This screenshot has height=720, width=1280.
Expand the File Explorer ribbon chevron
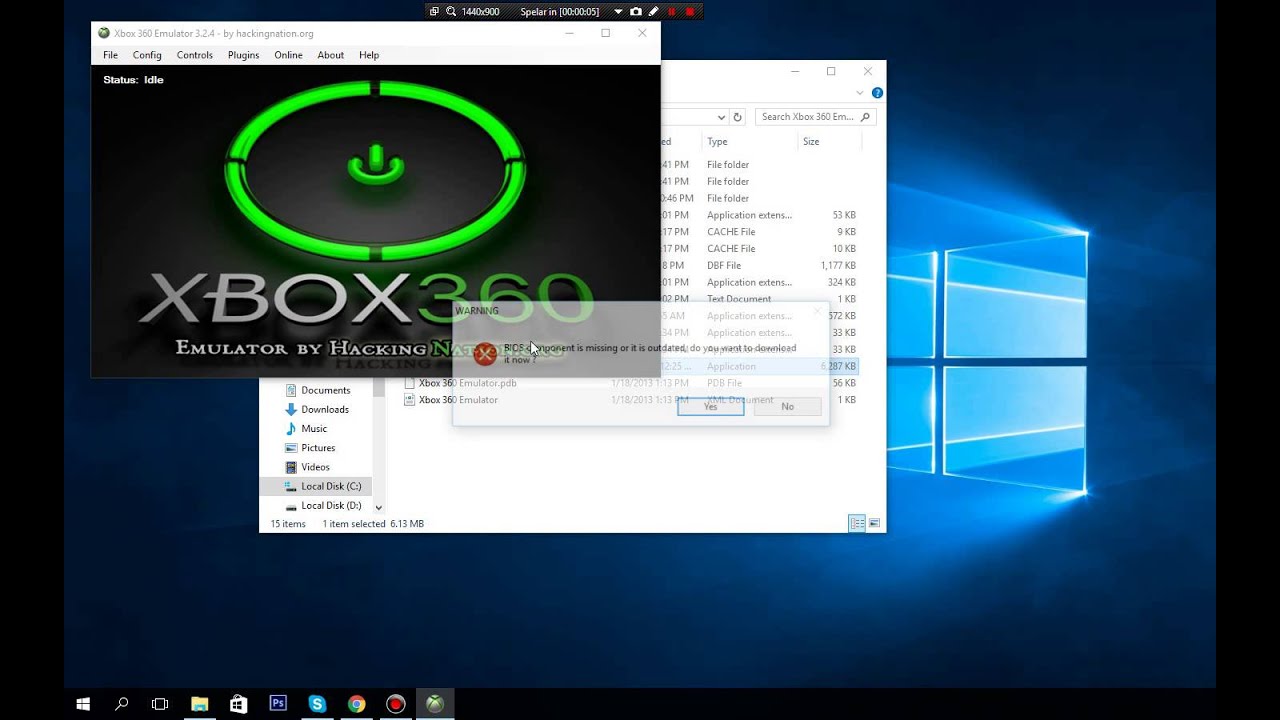860,93
